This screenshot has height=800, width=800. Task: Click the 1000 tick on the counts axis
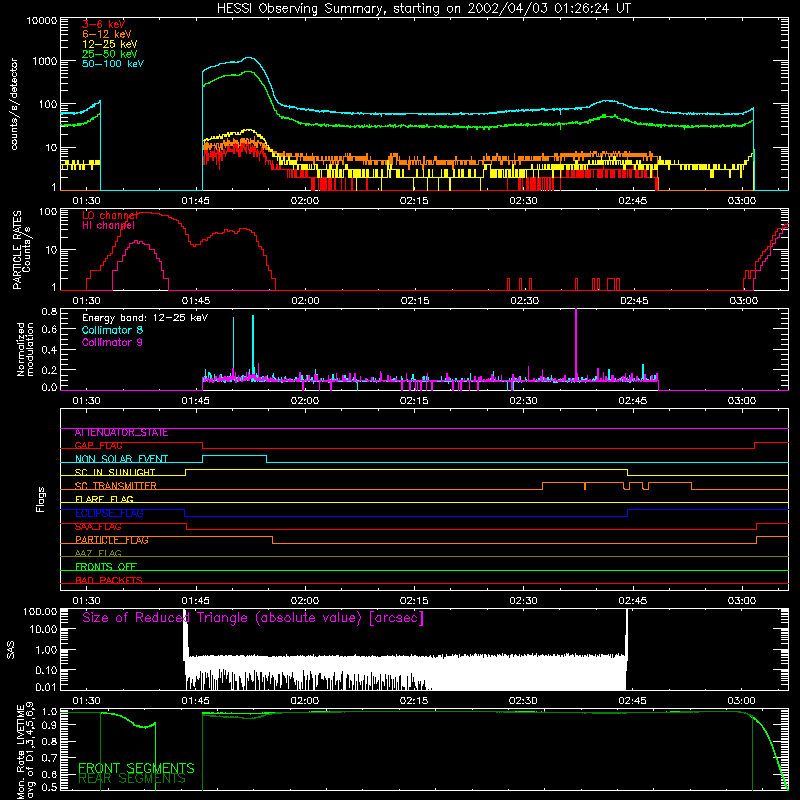click(x=45, y=62)
